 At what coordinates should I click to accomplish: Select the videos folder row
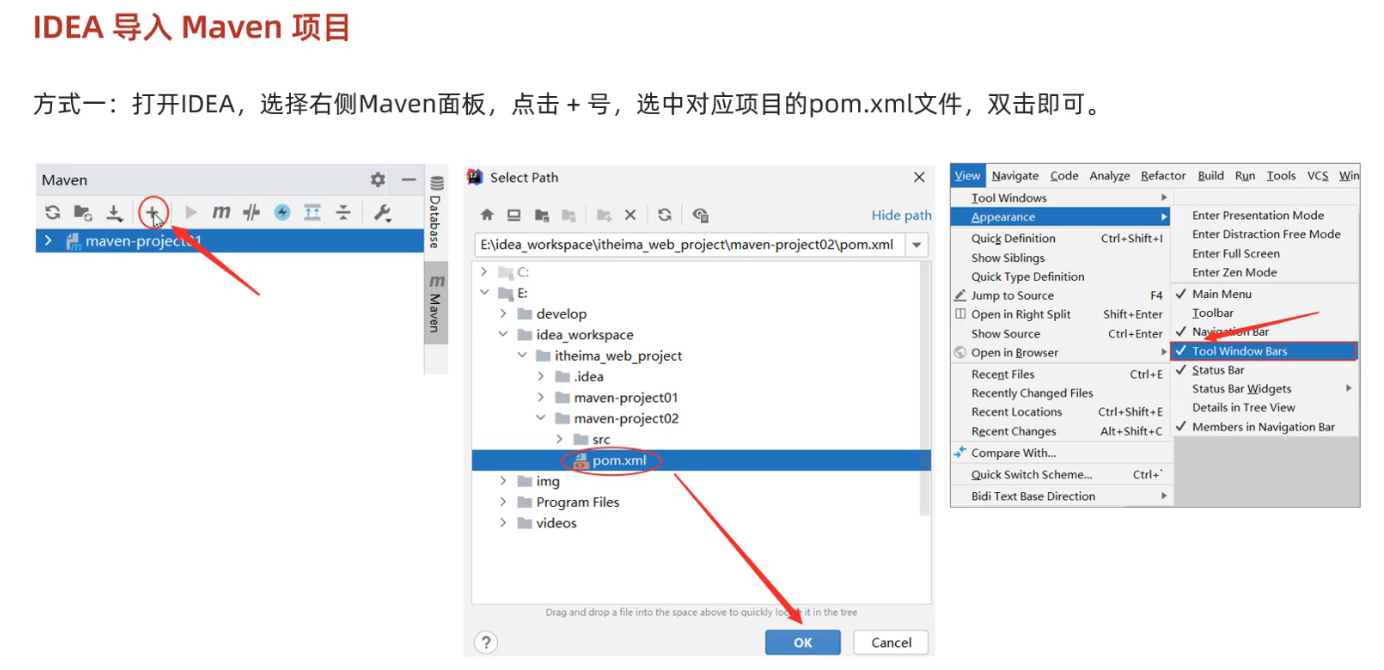pyautogui.click(x=695, y=523)
